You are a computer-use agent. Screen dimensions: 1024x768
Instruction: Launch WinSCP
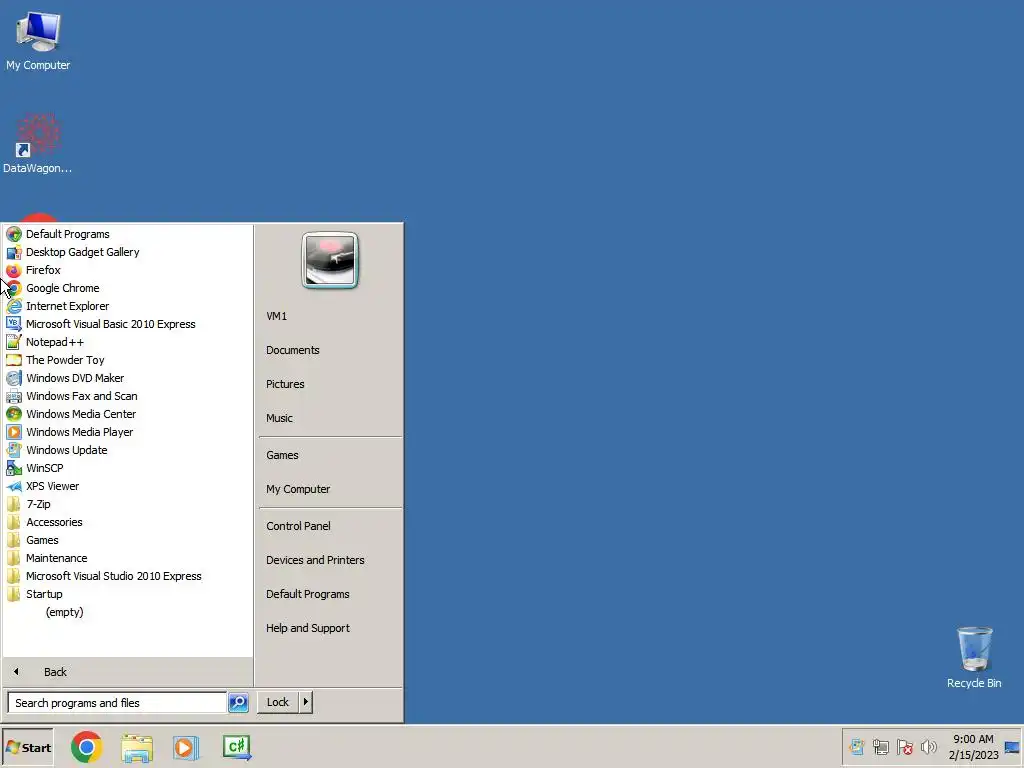tap(127, 468)
